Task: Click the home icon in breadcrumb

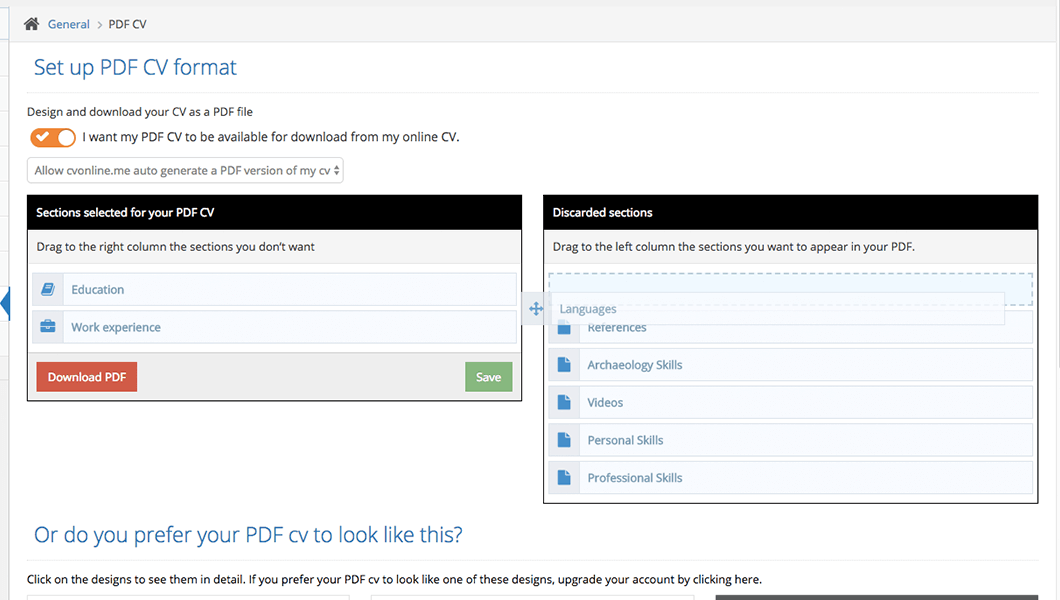Action: [32, 24]
